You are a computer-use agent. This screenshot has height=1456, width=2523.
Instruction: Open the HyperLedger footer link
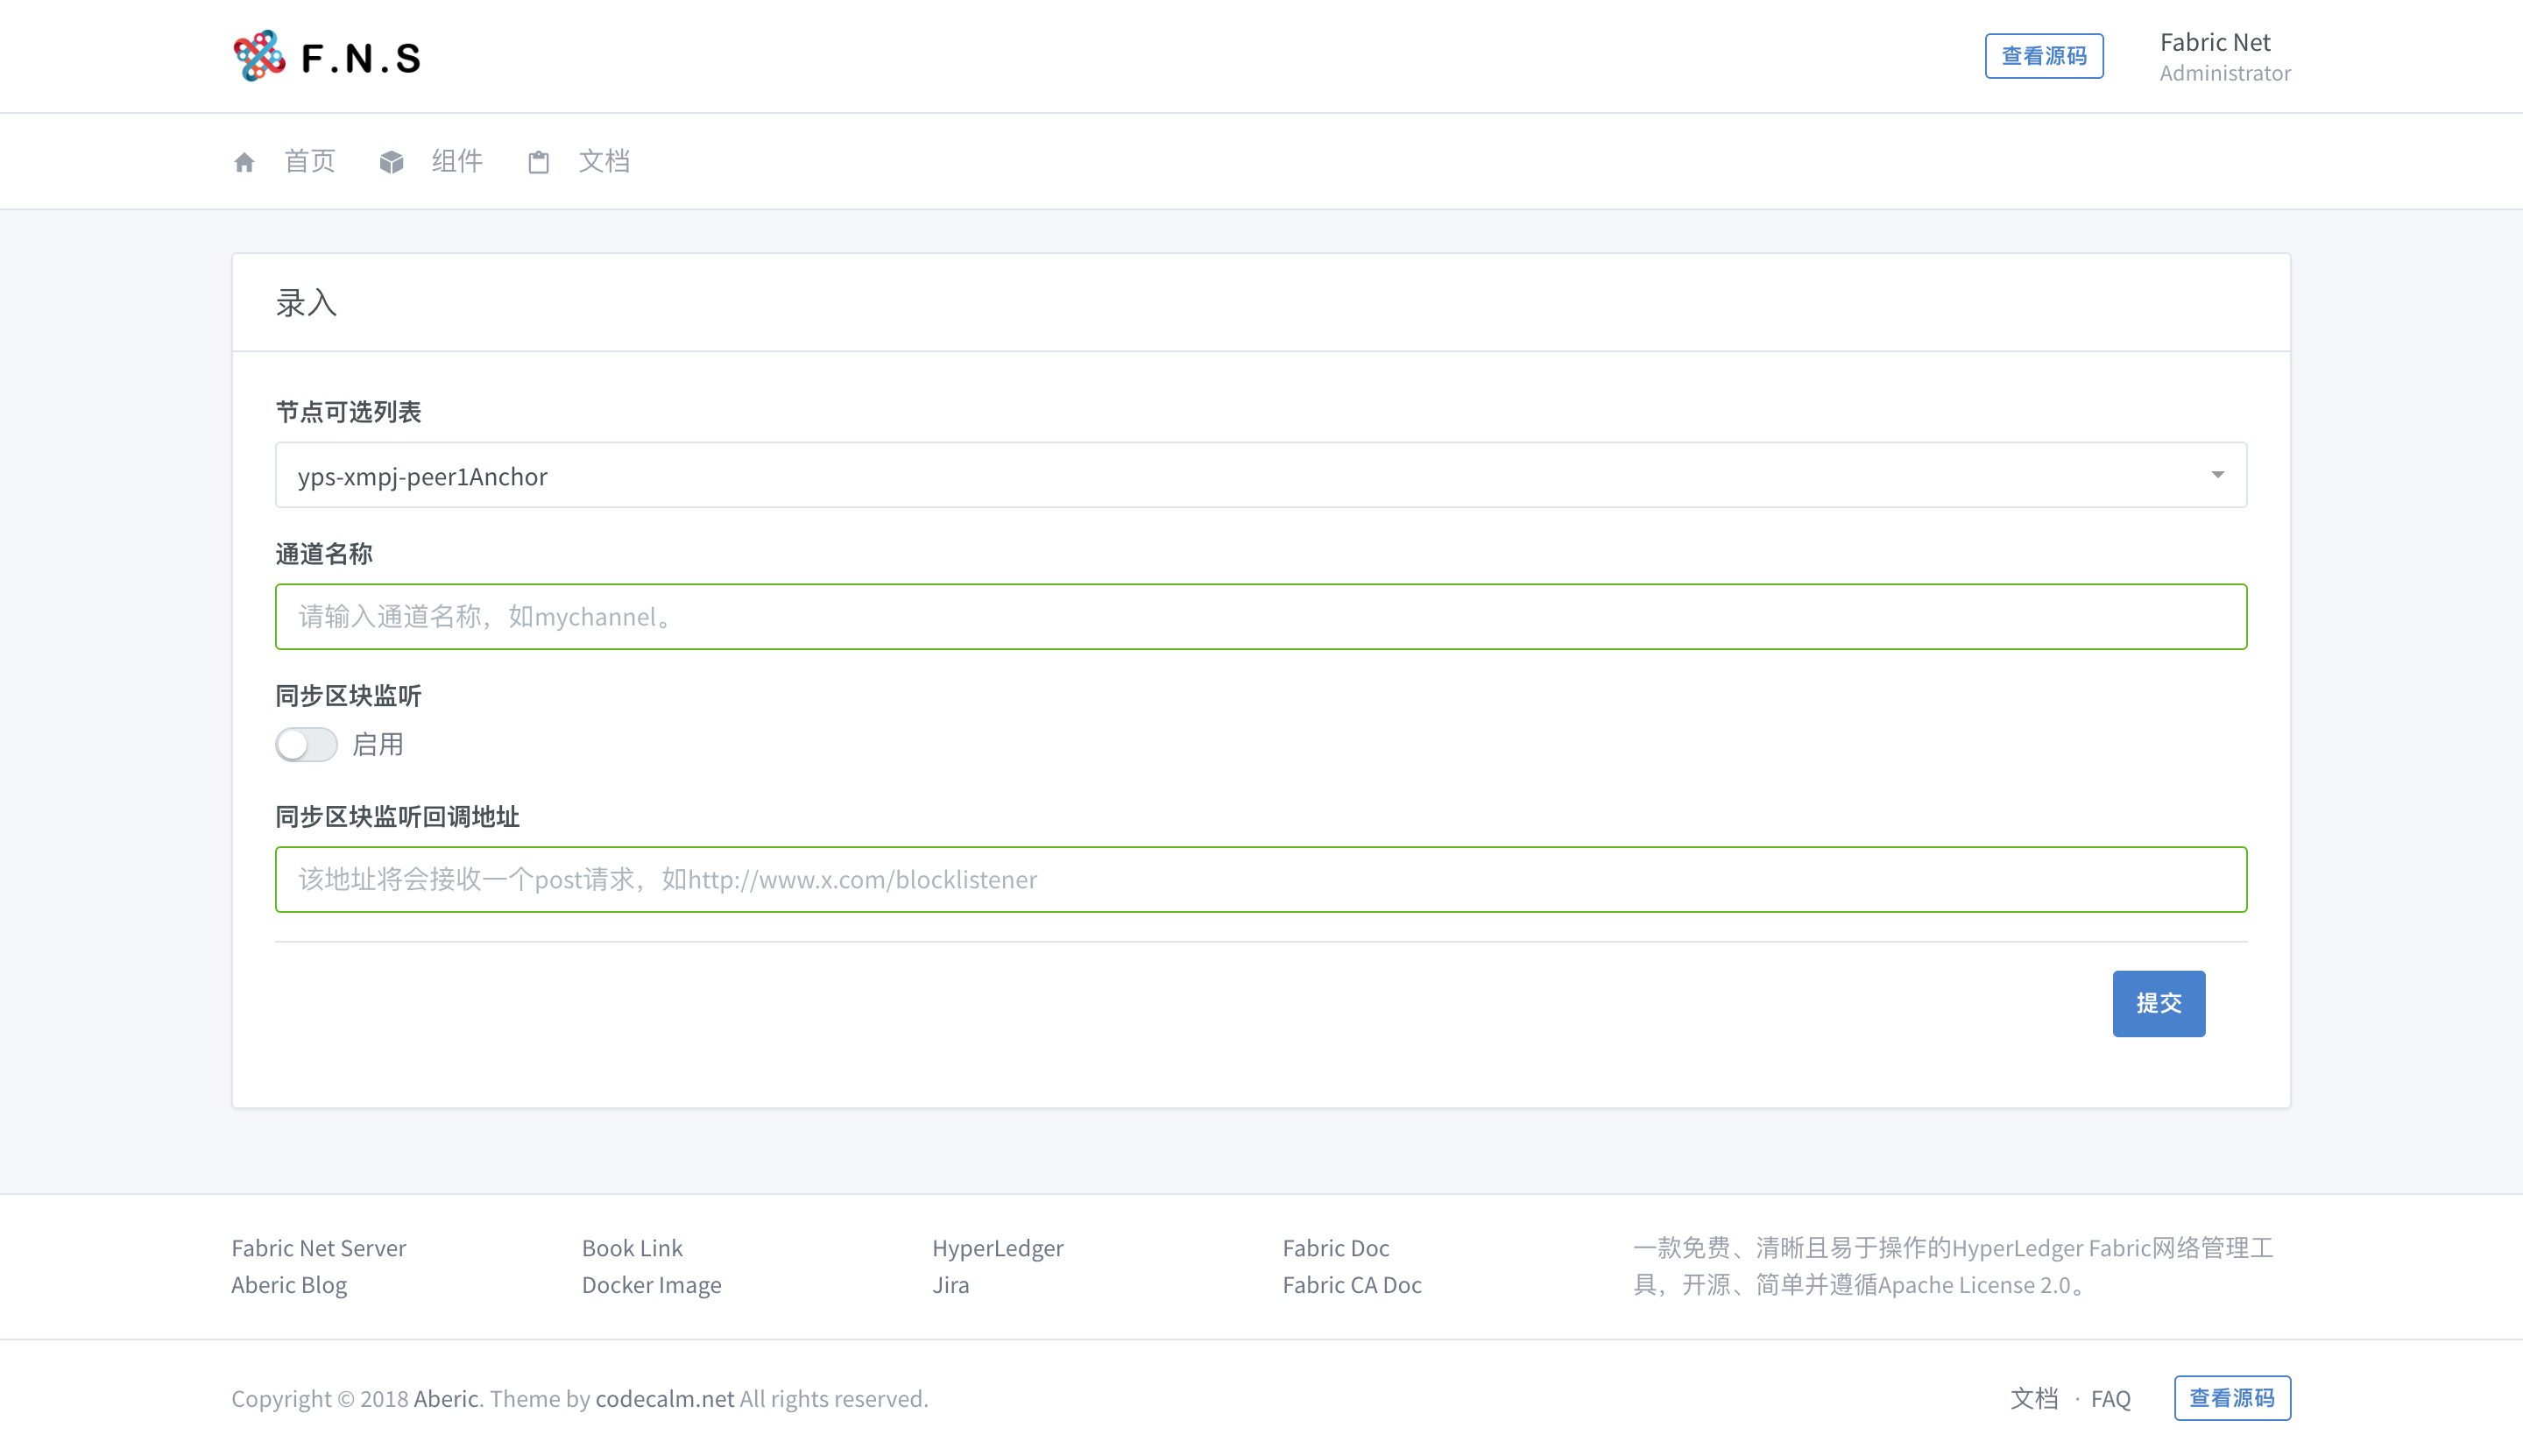tap(997, 1248)
